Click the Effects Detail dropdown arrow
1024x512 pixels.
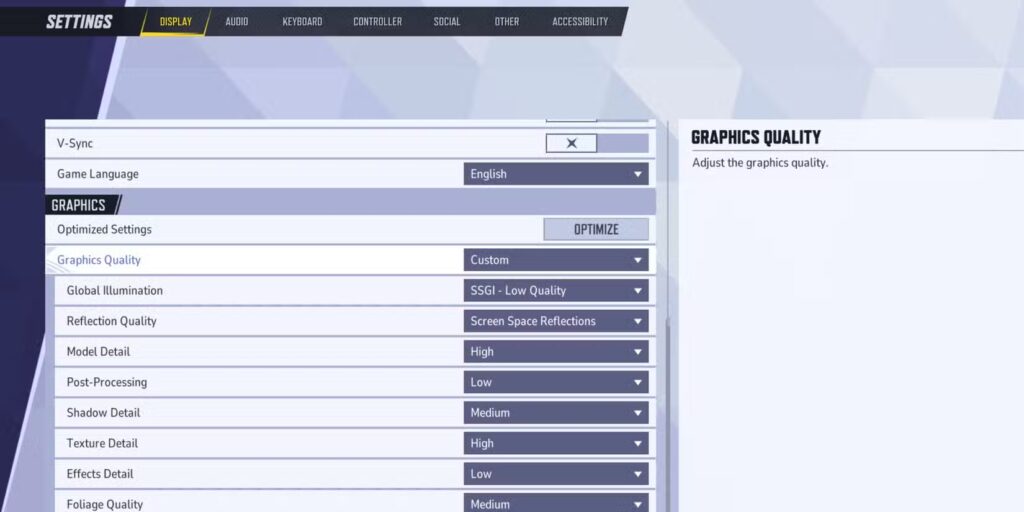coord(637,474)
